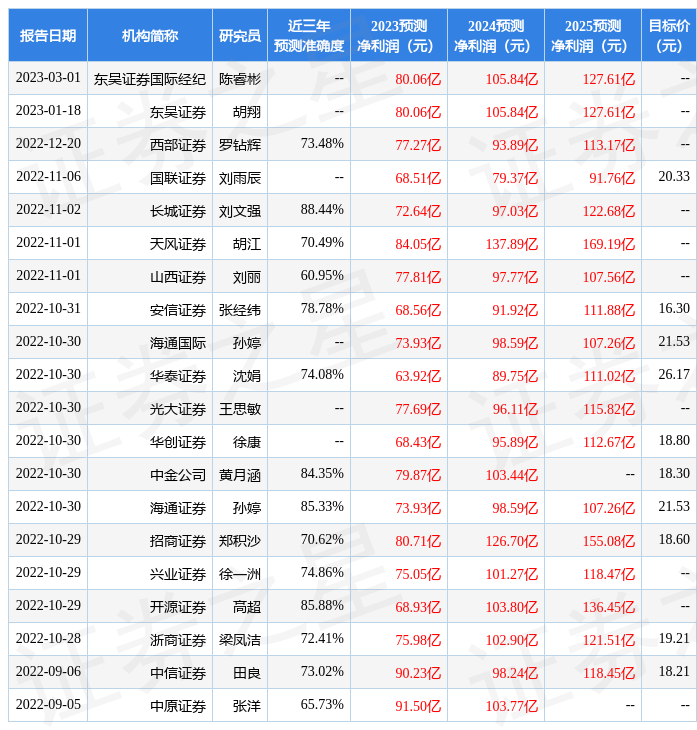Click researcher name 胡翔
This screenshot has height=730, width=697.
247,112
